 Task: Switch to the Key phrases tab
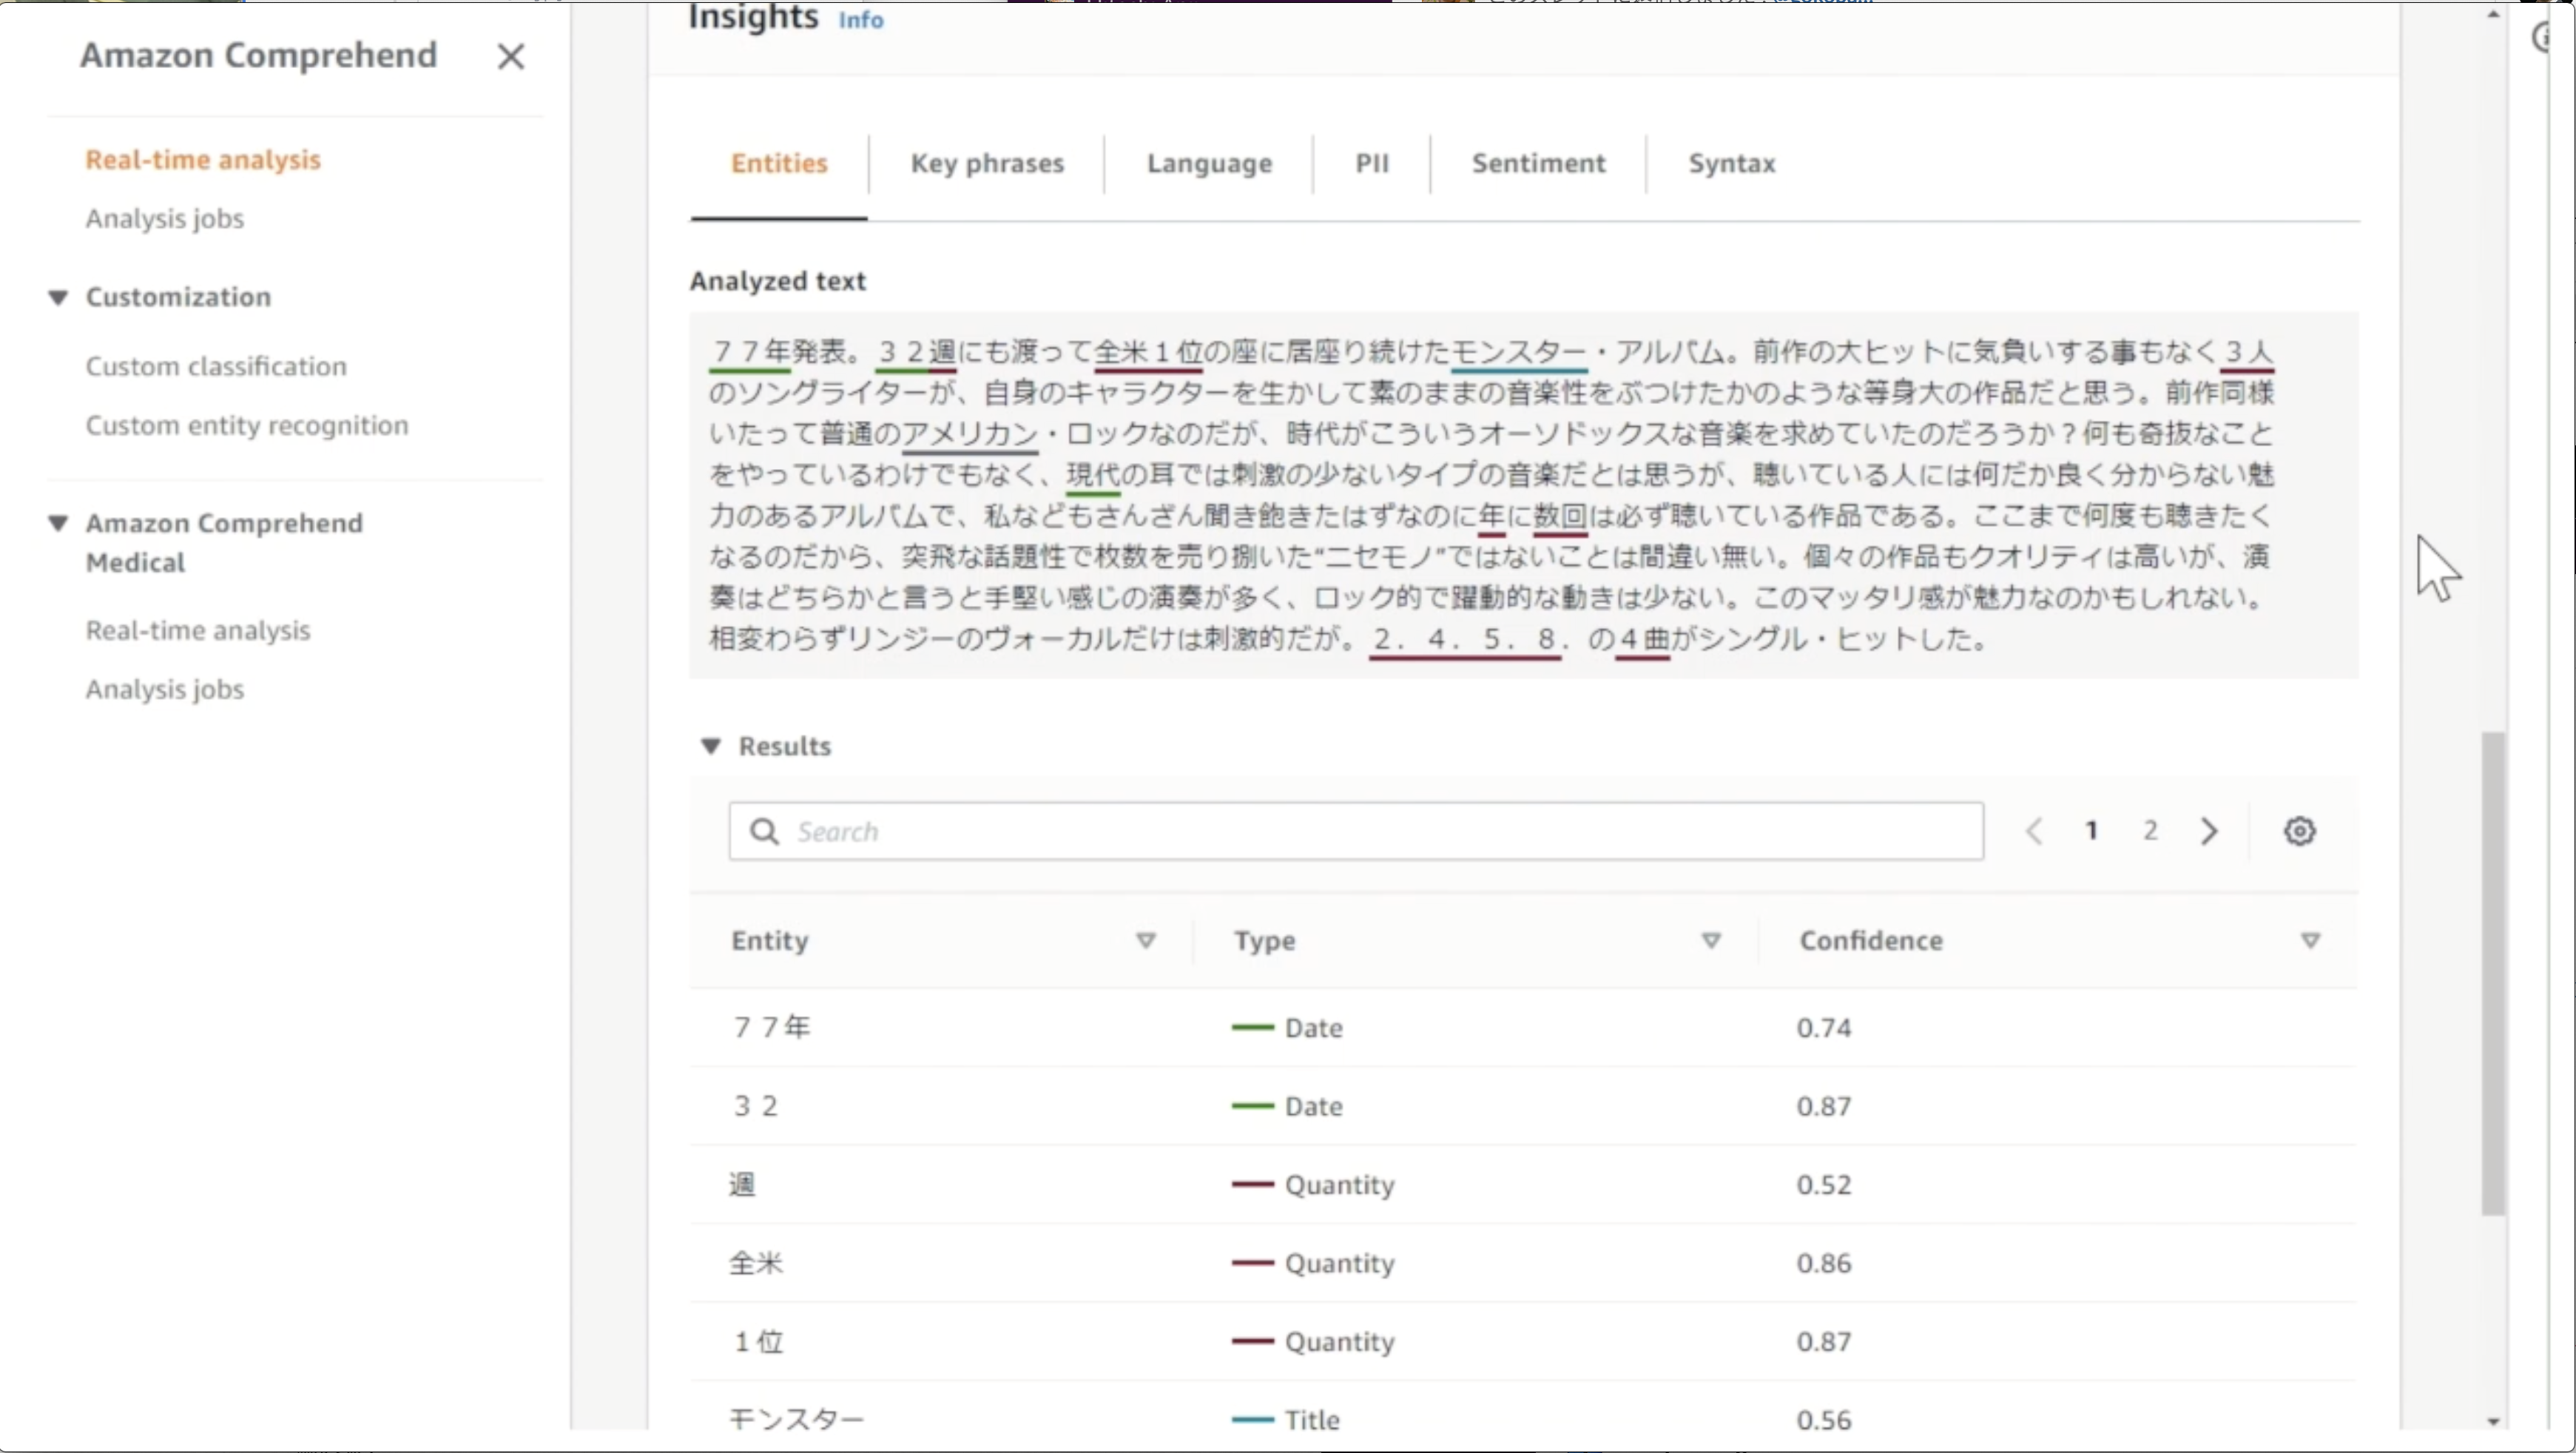(987, 163)
